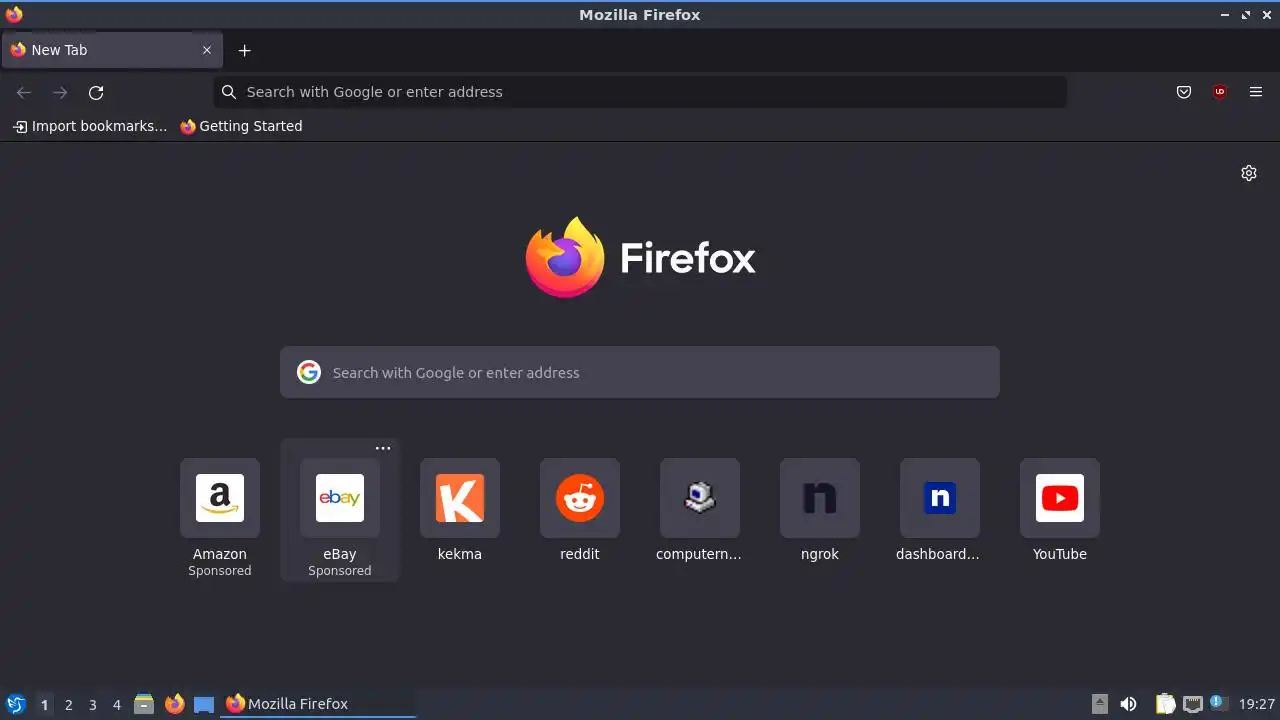The height and width of the screenshot is (720, 1280).
Task: Launch the file manager from the panel
Action: click(144, 704)
